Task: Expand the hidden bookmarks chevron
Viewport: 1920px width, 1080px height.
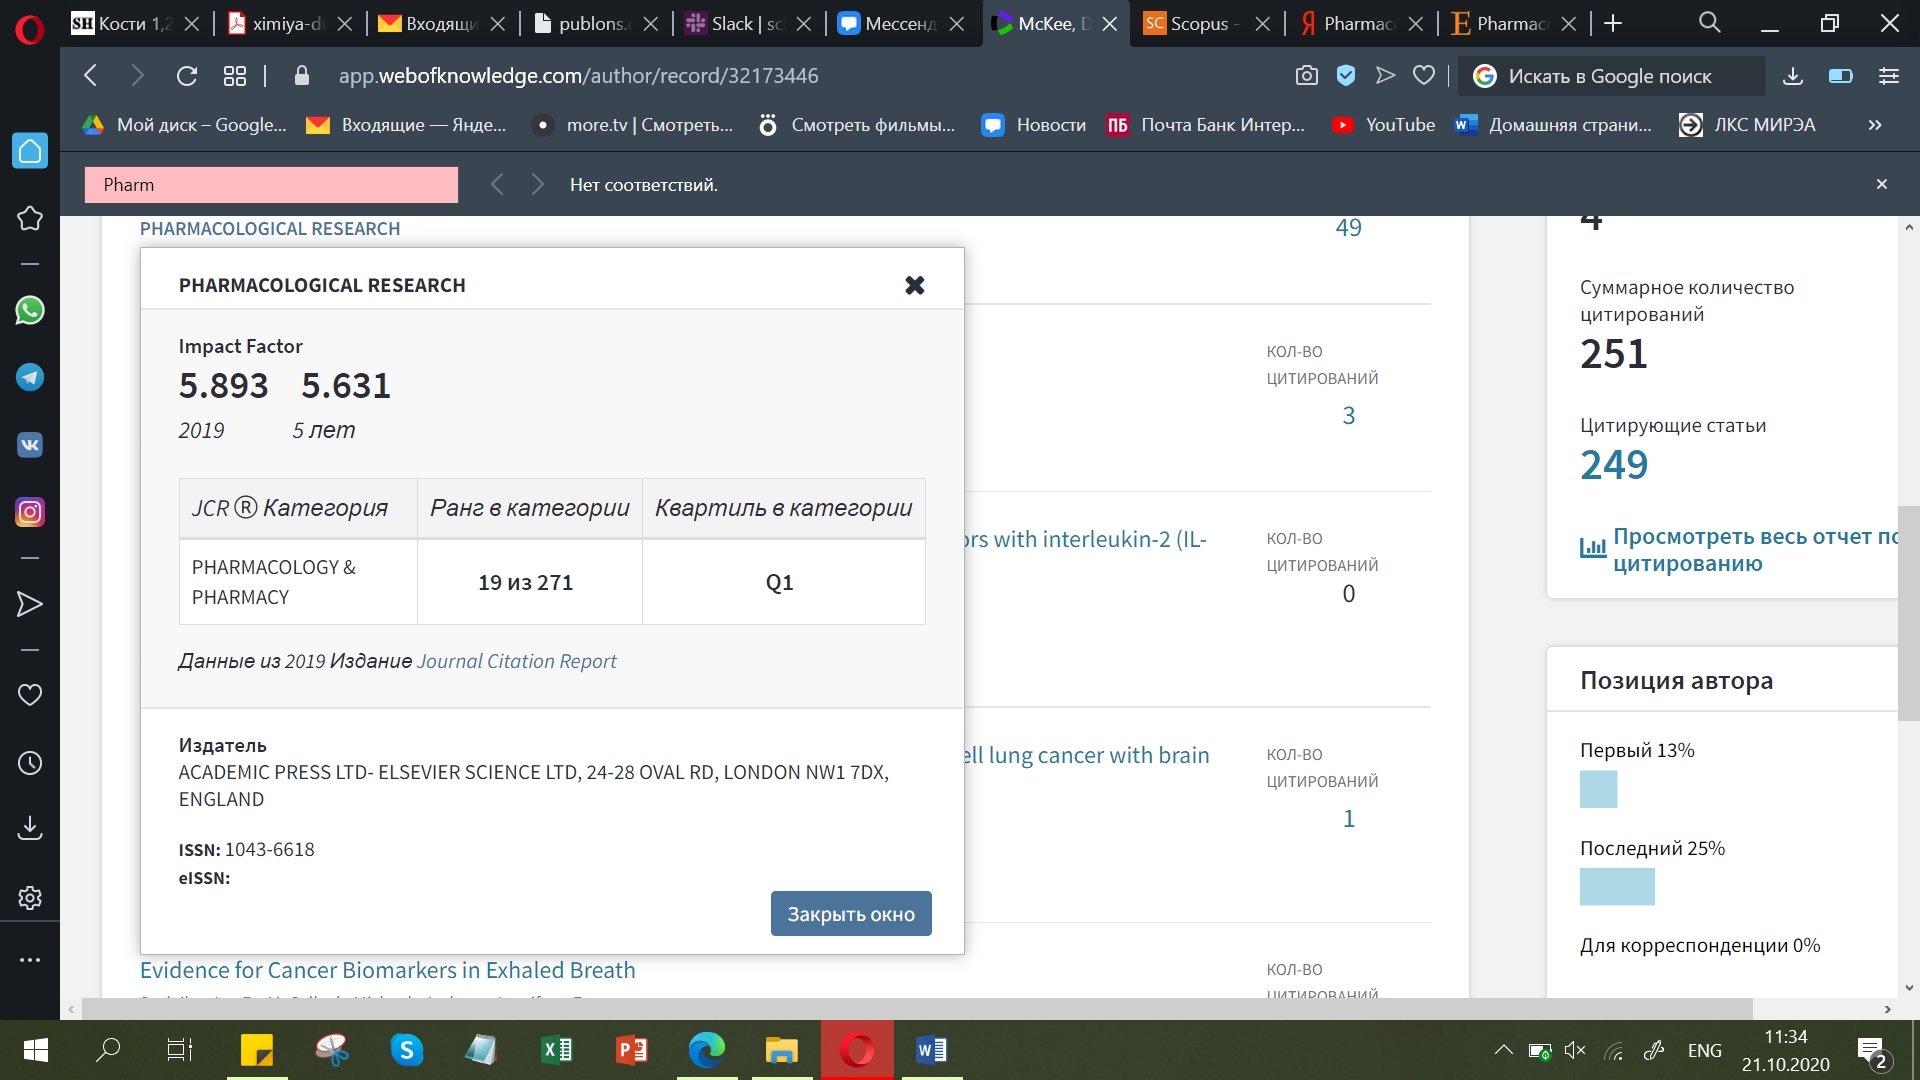Action: (1874, 125)
